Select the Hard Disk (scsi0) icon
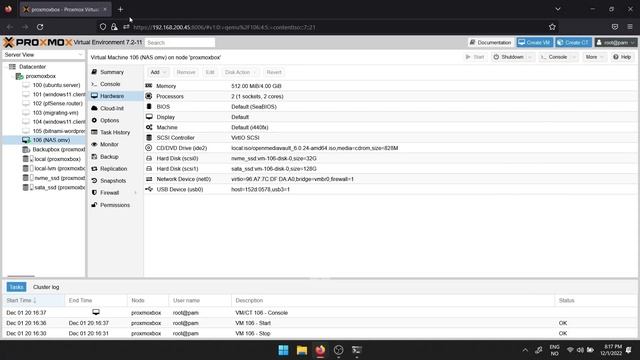 click(x=149, y=158)
